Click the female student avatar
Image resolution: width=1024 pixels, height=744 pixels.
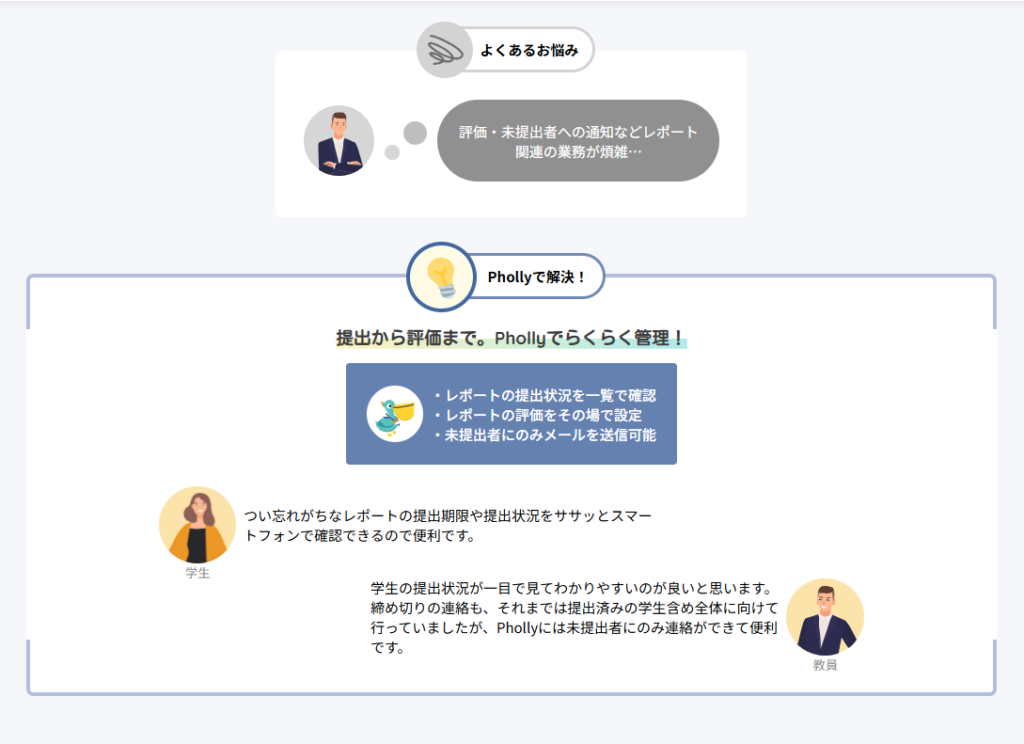[x=197, y=525]
